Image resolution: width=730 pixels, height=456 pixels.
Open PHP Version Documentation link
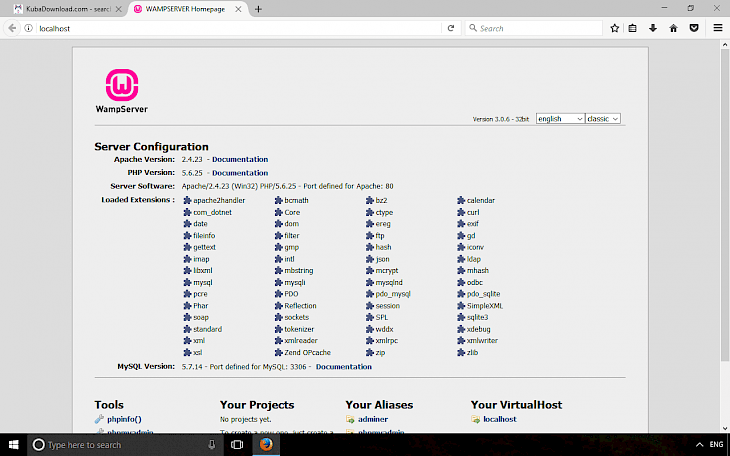point(240,173)
